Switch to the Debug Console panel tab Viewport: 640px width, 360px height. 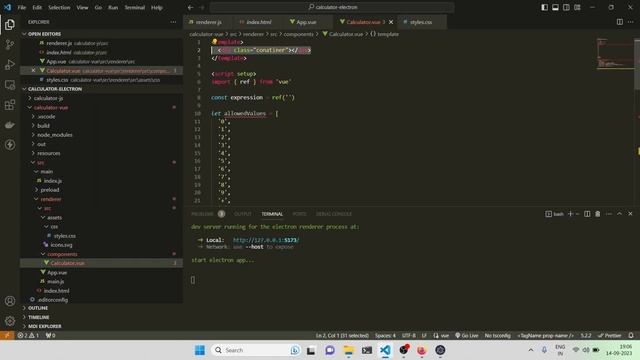(333, 214)
